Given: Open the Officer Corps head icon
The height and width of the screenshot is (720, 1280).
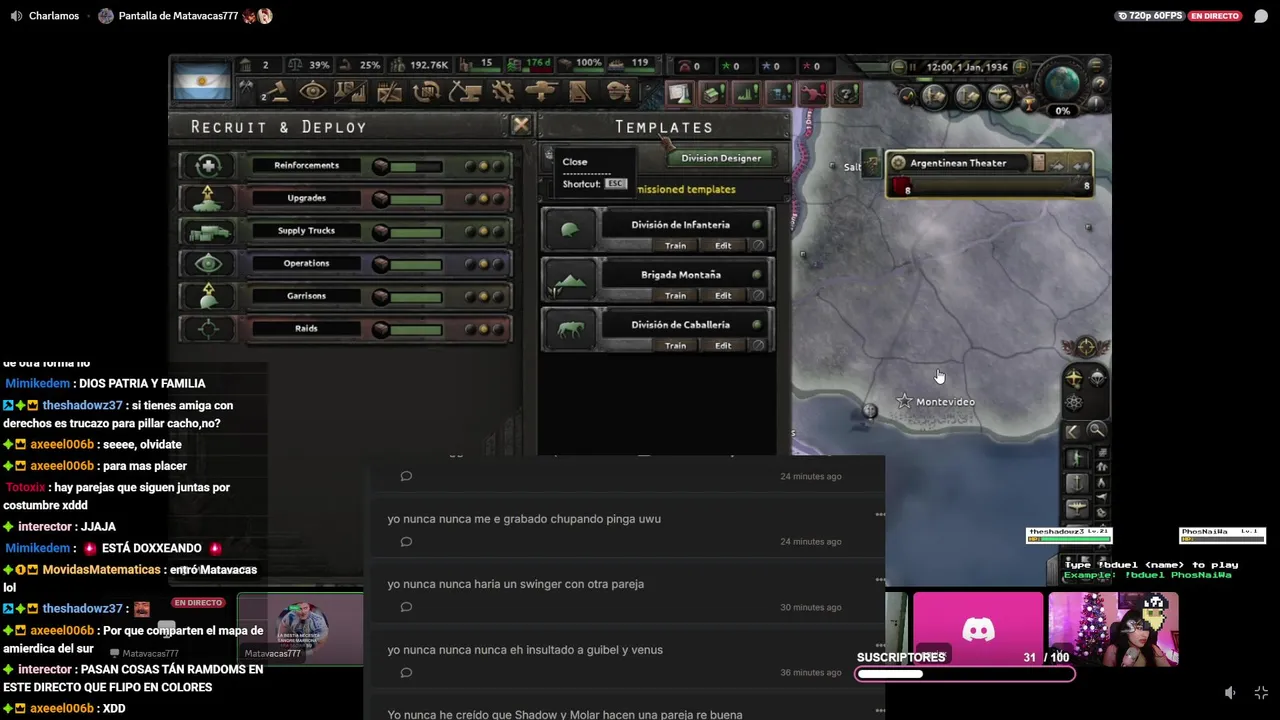Looking at the screenshot, I should pos(618,92).
